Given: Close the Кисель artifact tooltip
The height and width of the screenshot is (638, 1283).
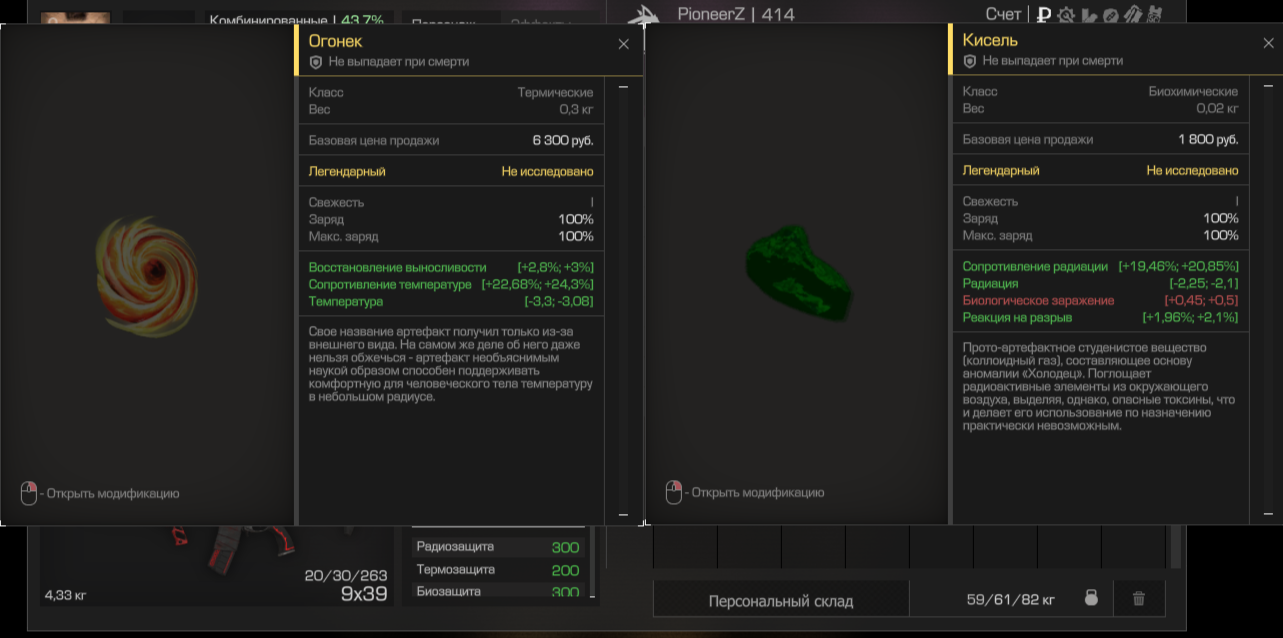Looking at the screenshot, I should pyautogui.click(x=1269, y=43).
